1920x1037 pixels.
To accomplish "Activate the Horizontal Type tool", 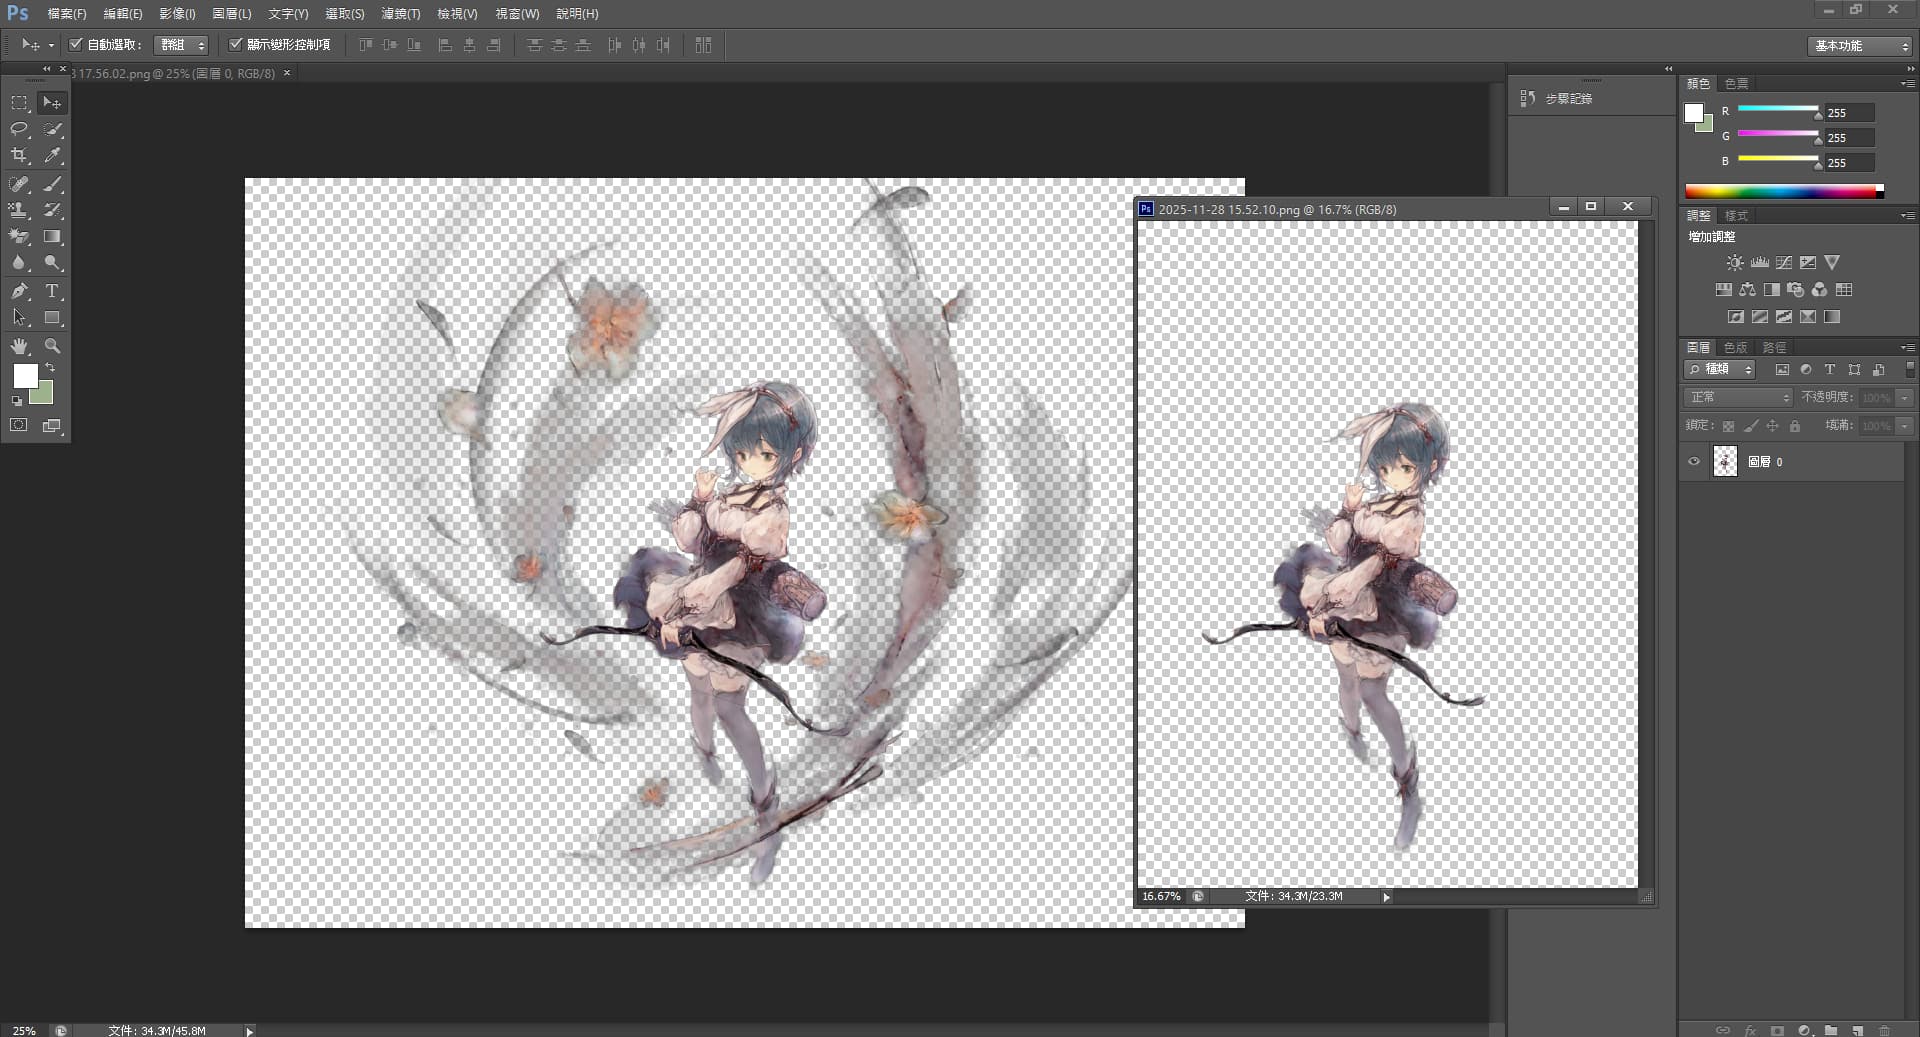I will coord(53,291).
